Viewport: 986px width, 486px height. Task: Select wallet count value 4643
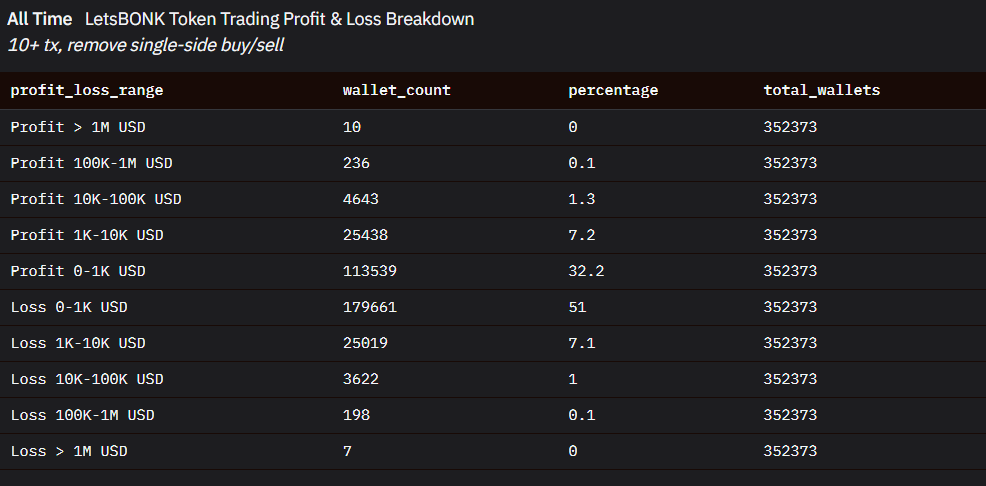pos(360,199)
